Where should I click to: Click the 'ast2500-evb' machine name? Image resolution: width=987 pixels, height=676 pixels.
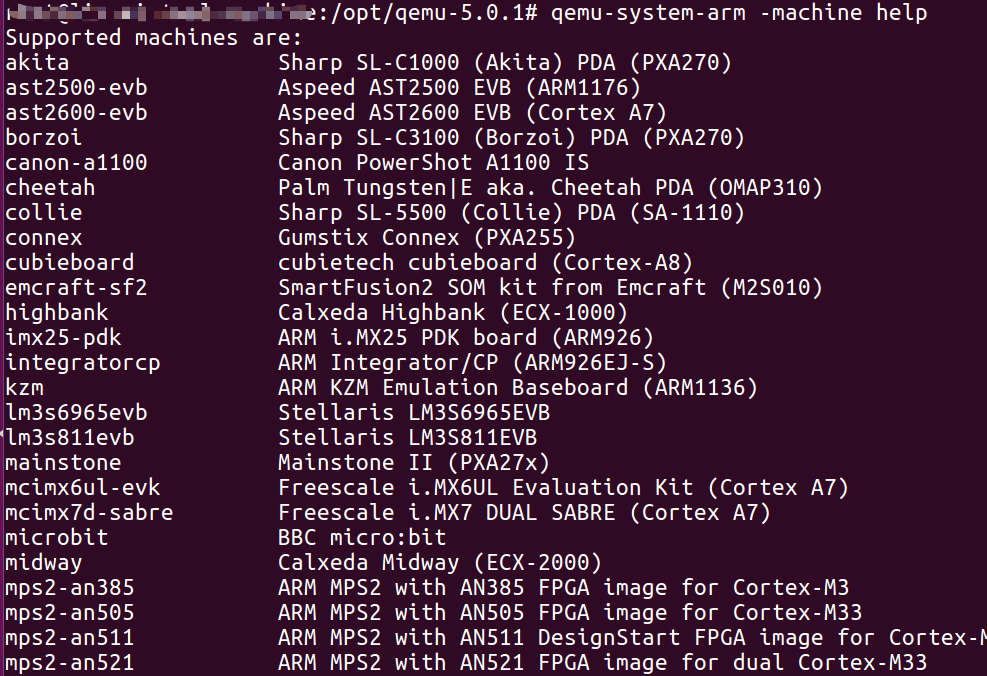click(x=76, y=87)
